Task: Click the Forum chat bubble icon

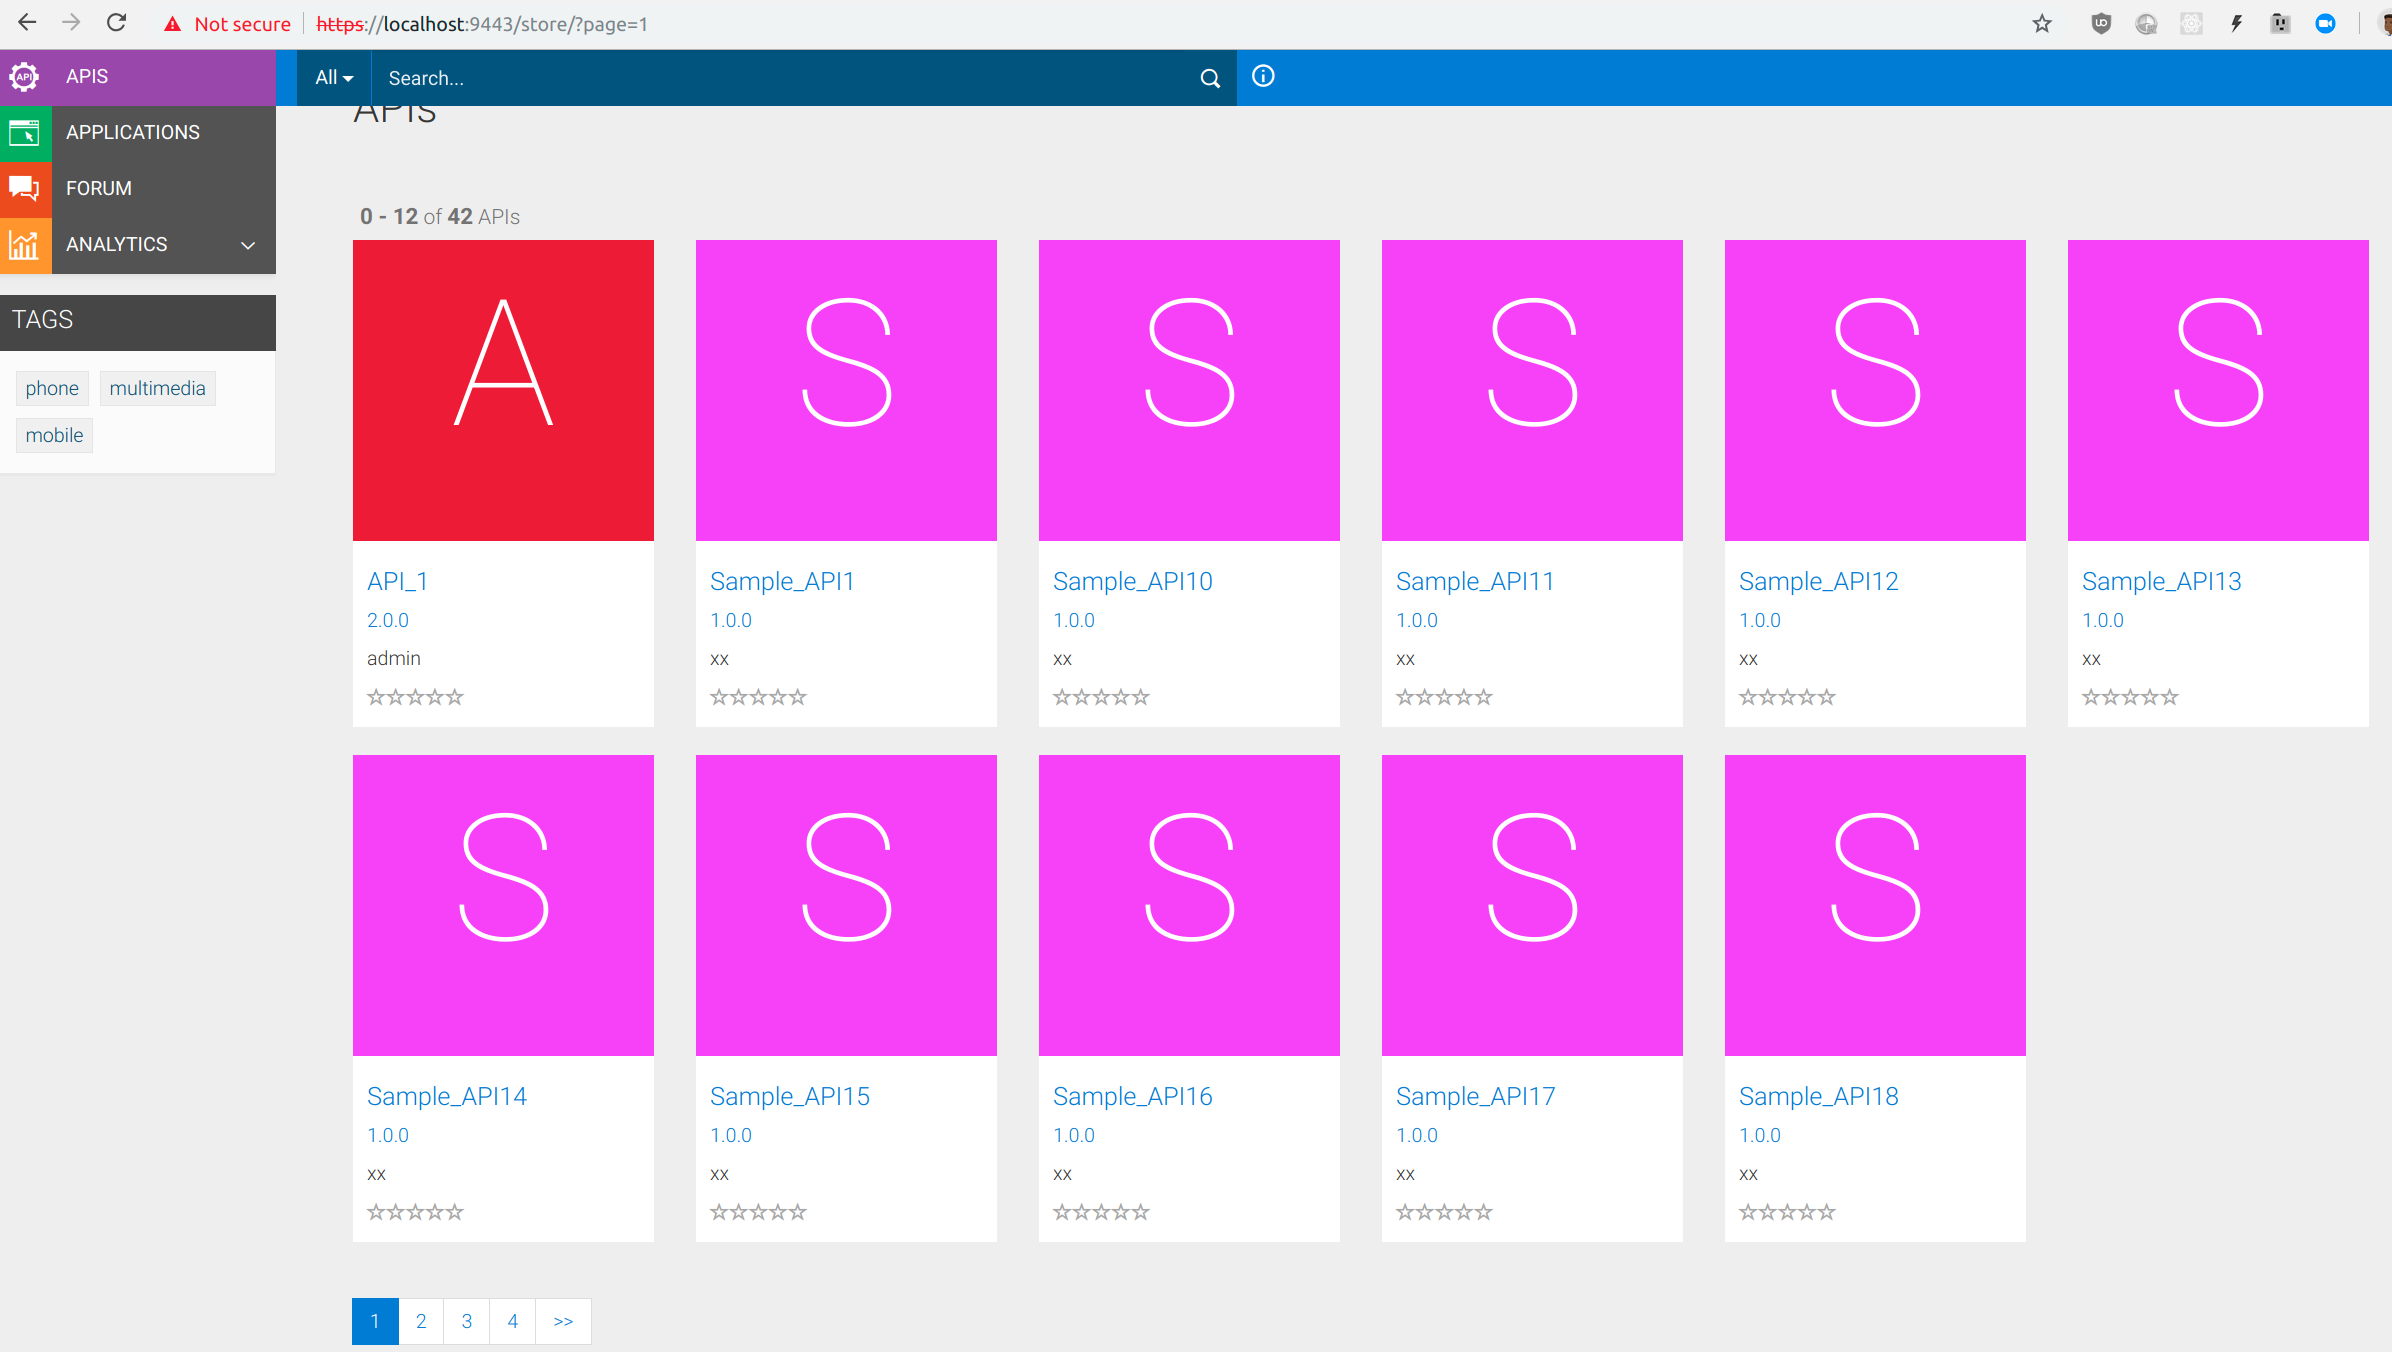Action: [x=24, y=188]
